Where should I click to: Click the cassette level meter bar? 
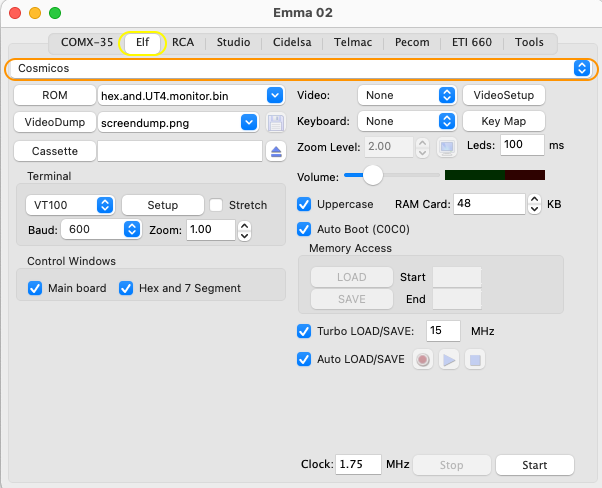click(495, 175)
